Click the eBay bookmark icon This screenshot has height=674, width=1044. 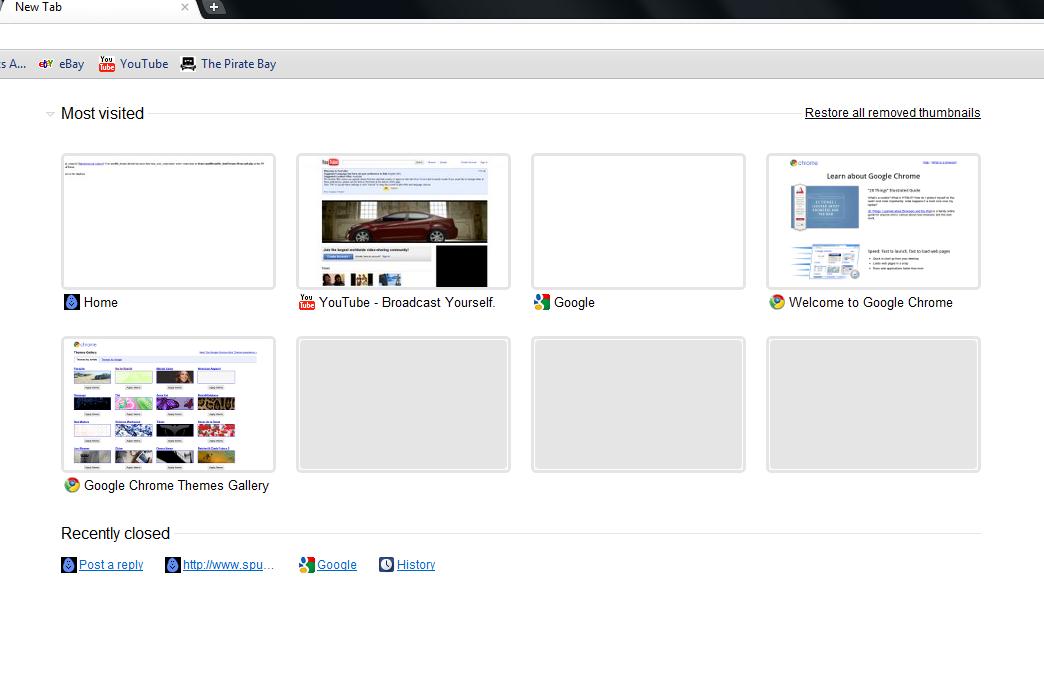(x=46, y=64)
